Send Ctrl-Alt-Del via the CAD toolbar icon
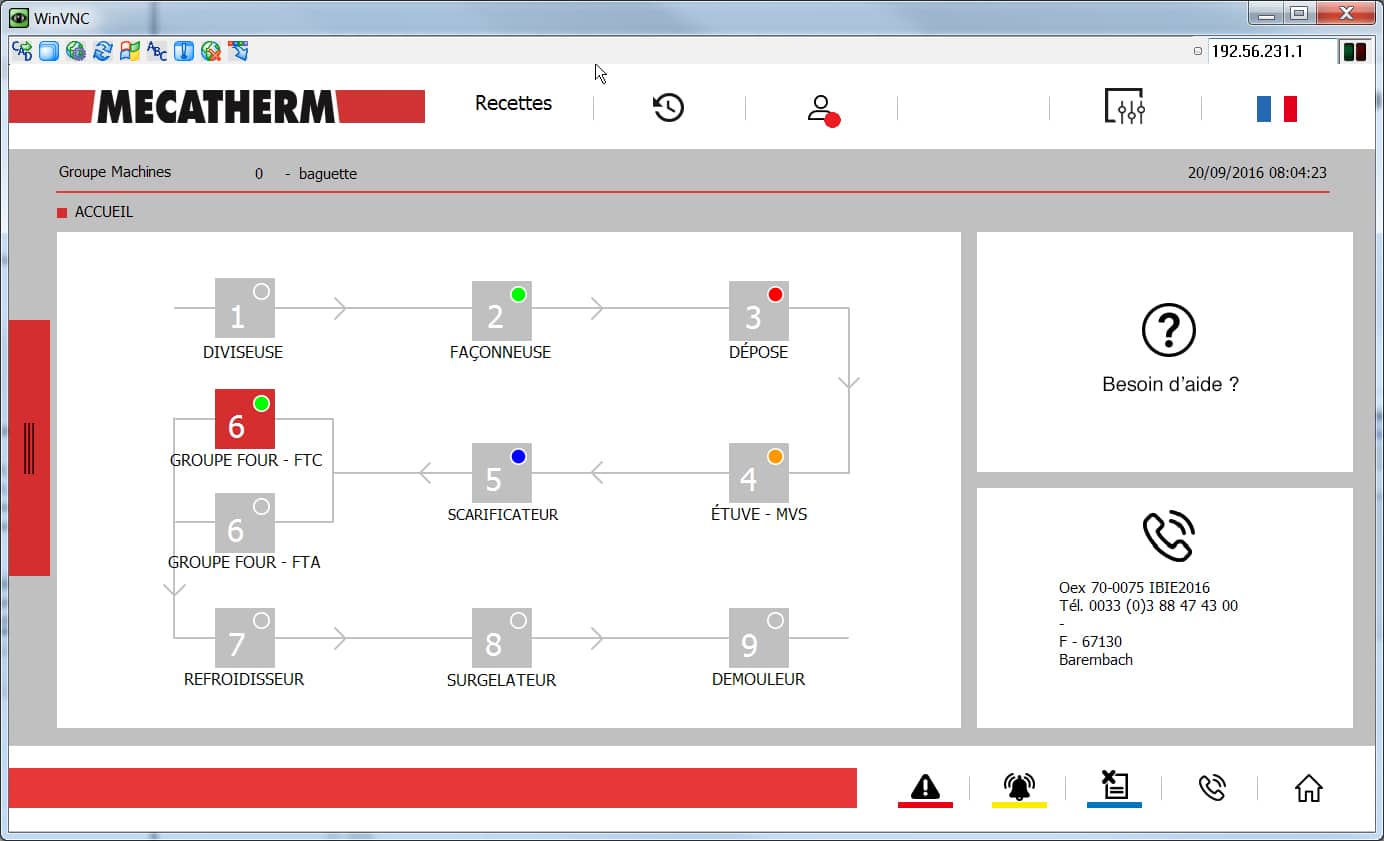Screen dimensions: 1384x841 22,51
